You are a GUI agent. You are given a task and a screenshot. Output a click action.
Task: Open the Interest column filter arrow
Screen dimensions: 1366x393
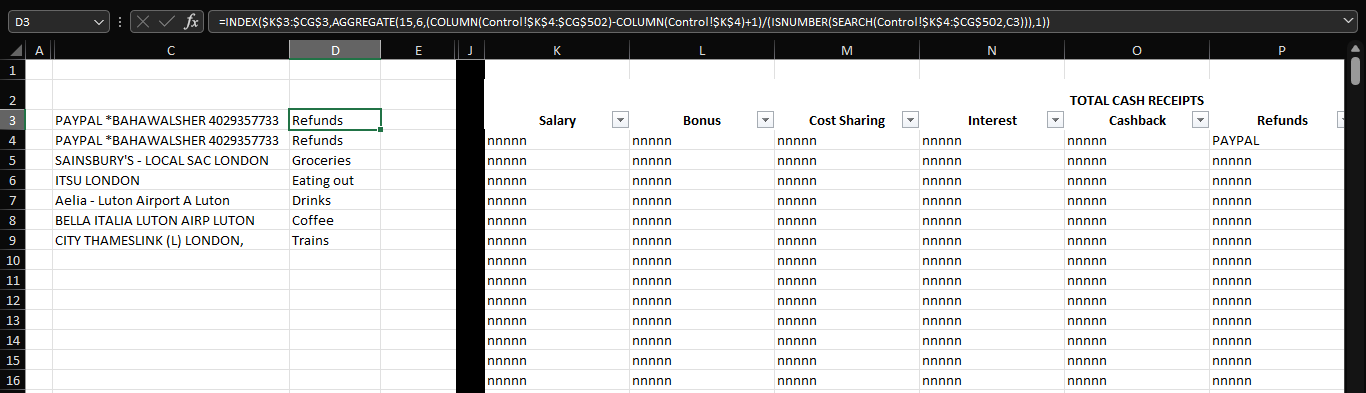click(x=1055, y=120)
